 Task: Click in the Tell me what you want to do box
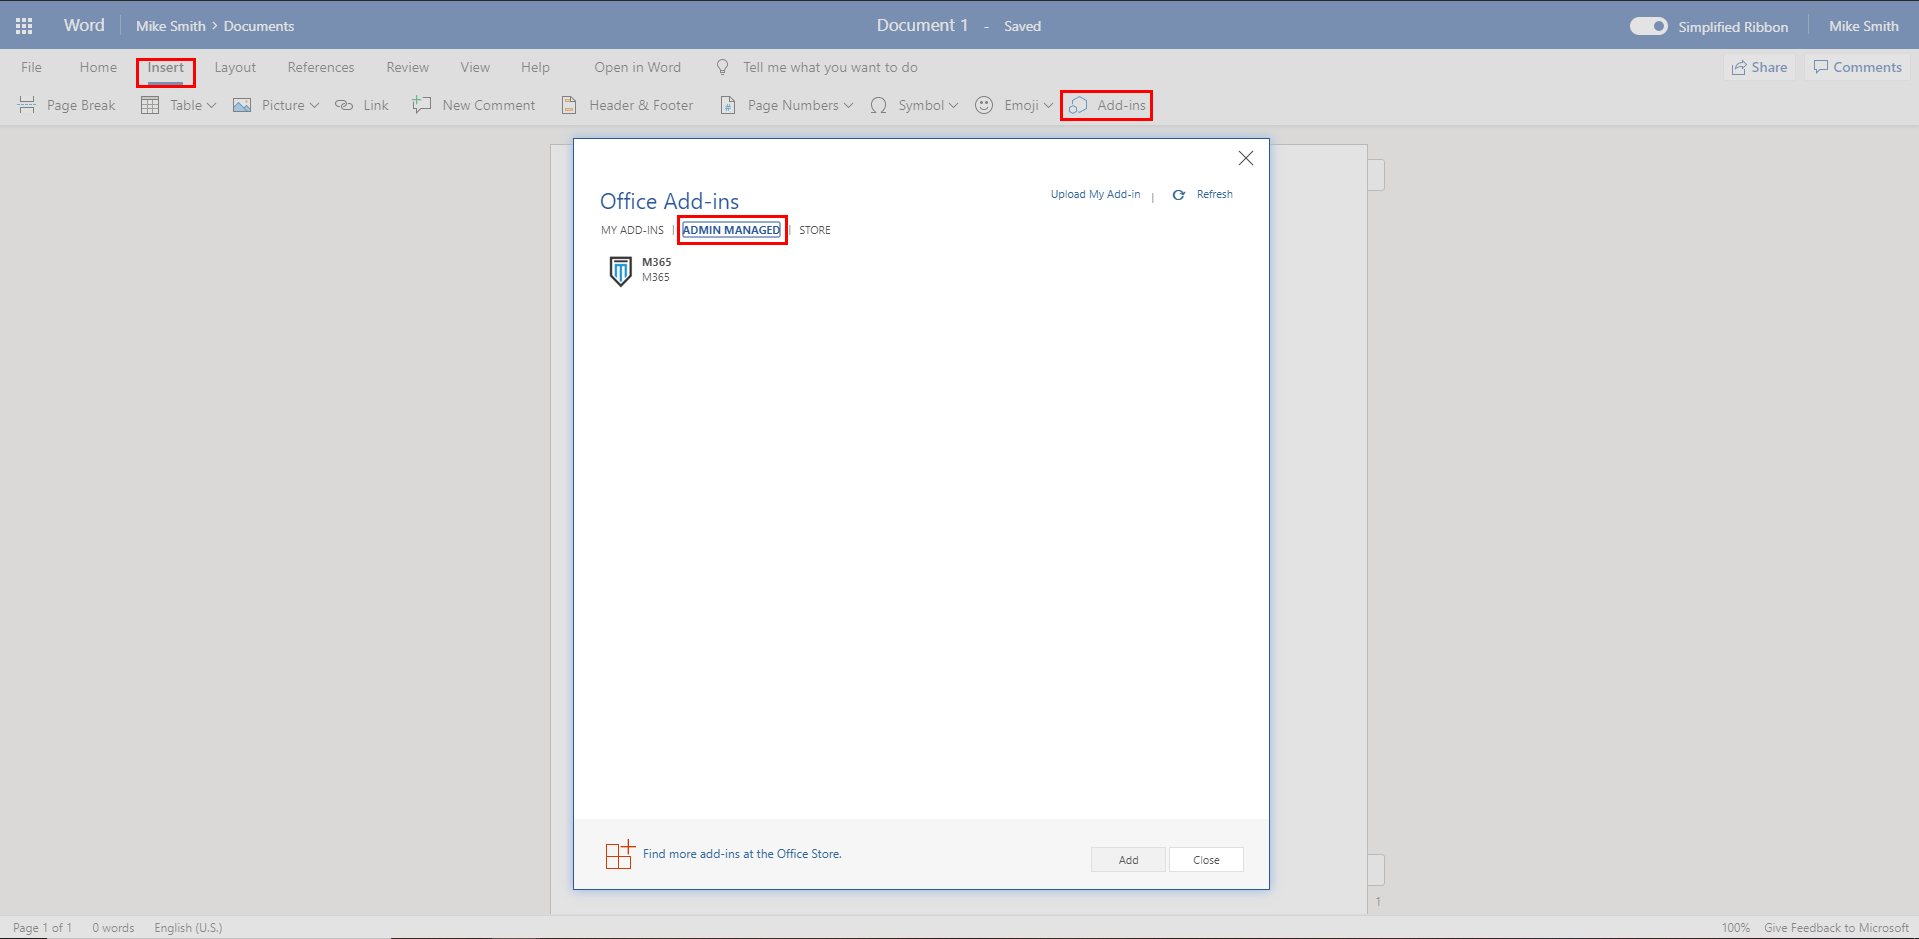click(830, 67)
